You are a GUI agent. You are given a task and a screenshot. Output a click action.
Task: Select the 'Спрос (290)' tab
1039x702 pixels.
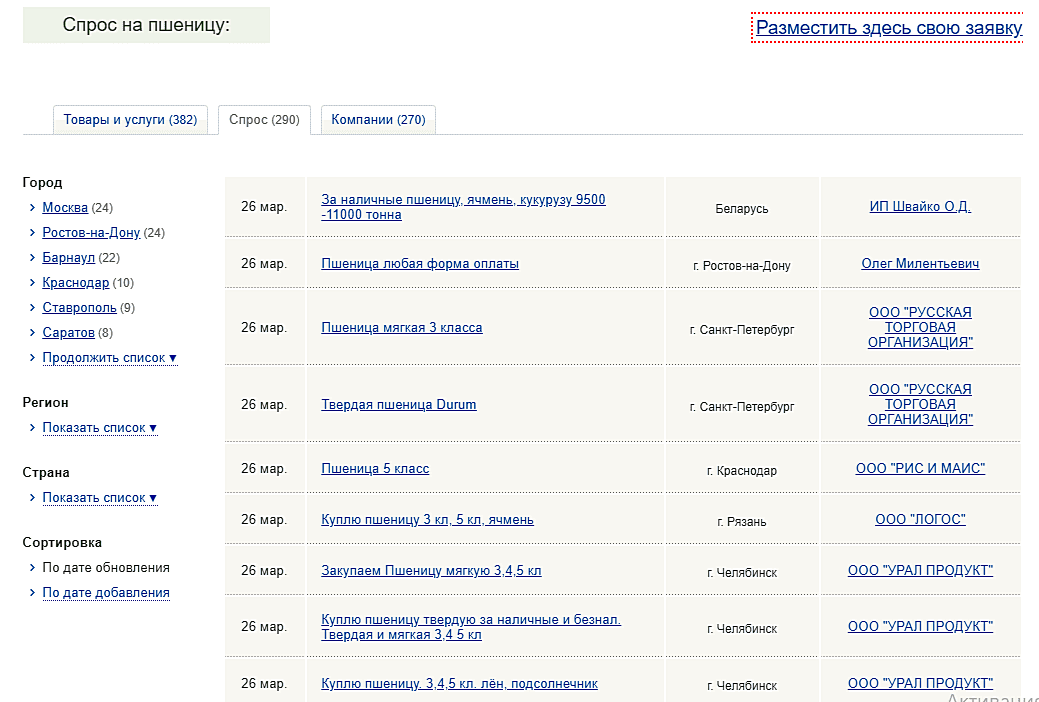[264, 120]
